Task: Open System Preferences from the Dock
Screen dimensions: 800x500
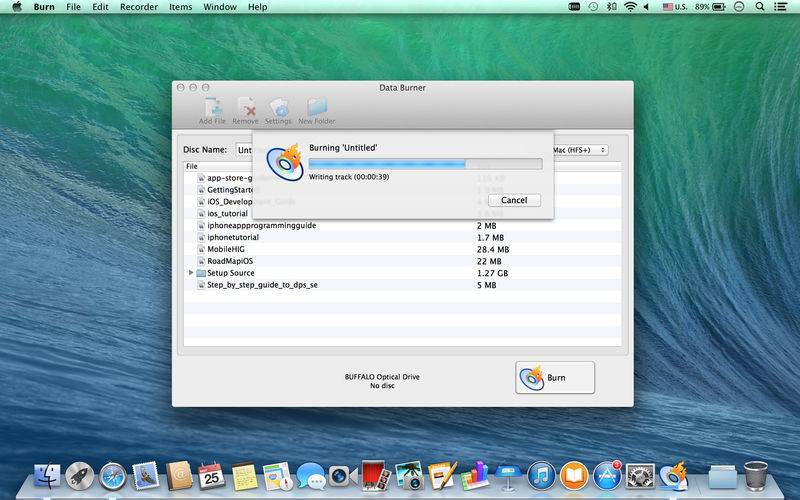Action: (640, 477)
